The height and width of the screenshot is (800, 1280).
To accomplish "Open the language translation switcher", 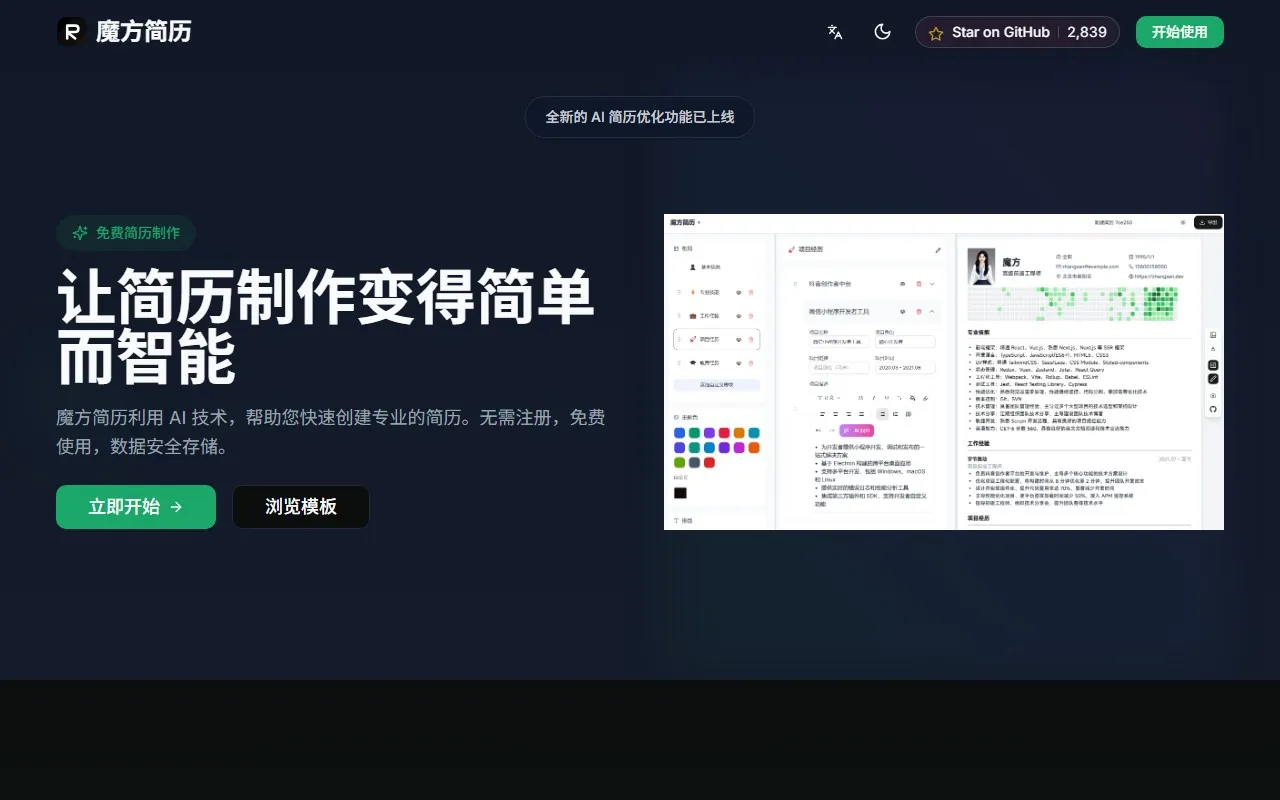I will coord(835,32).
